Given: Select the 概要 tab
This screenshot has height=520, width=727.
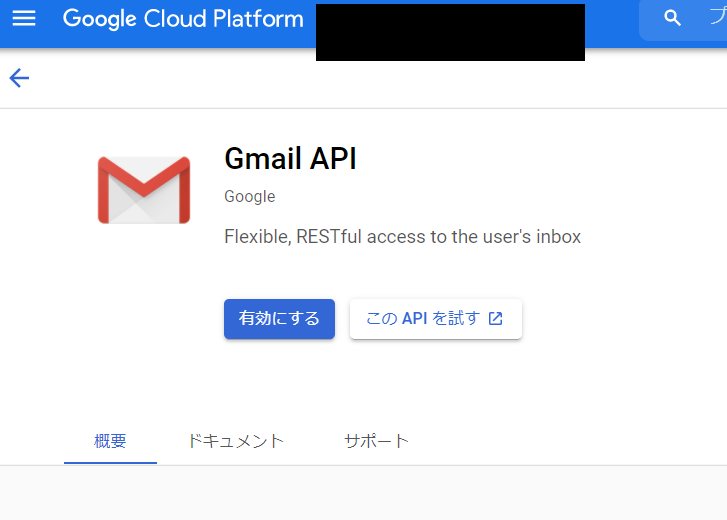Looking at the screenshot, I should pos(110,441).
